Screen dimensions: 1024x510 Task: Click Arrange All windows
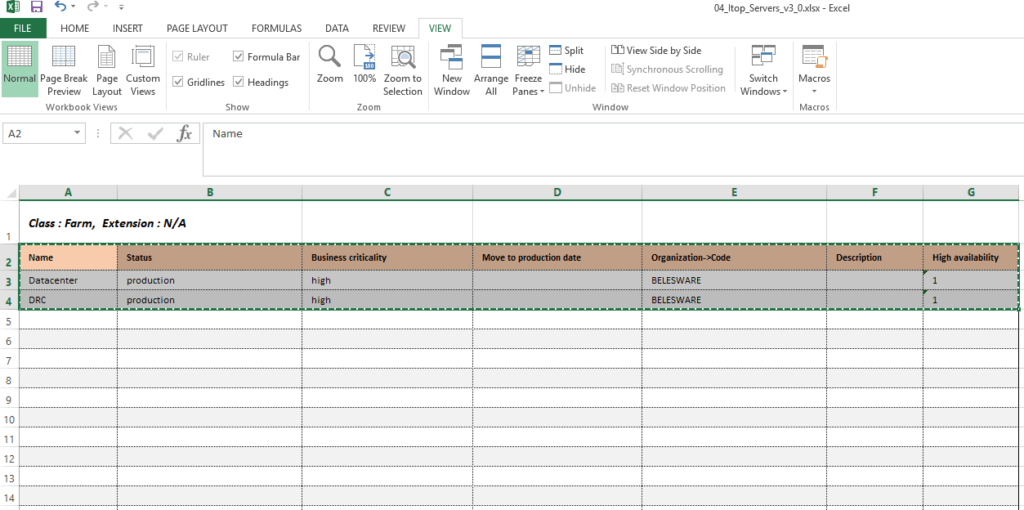click(x=491, y=70)
